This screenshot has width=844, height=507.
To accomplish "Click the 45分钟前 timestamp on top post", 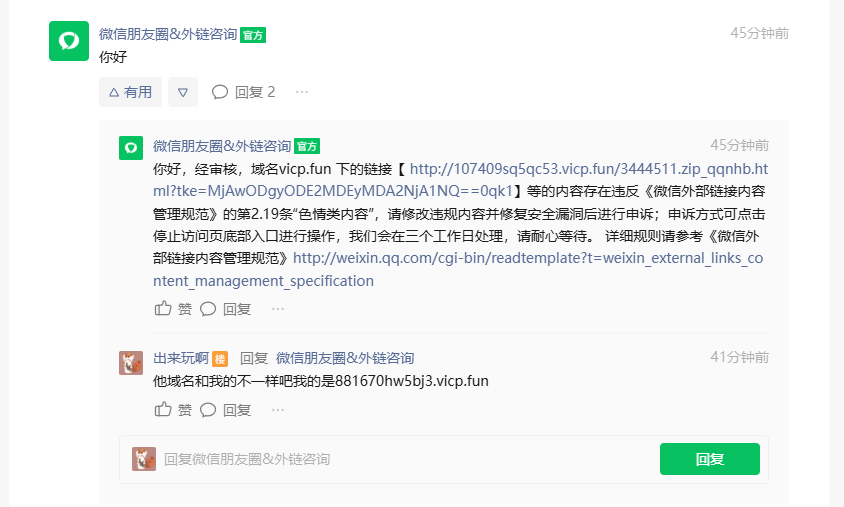I will pyautogui.click(x=759, y=33).
